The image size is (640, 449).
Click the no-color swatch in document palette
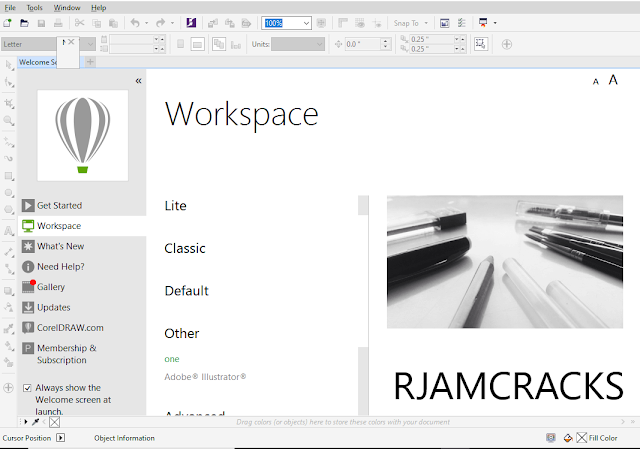pos(54,422)
